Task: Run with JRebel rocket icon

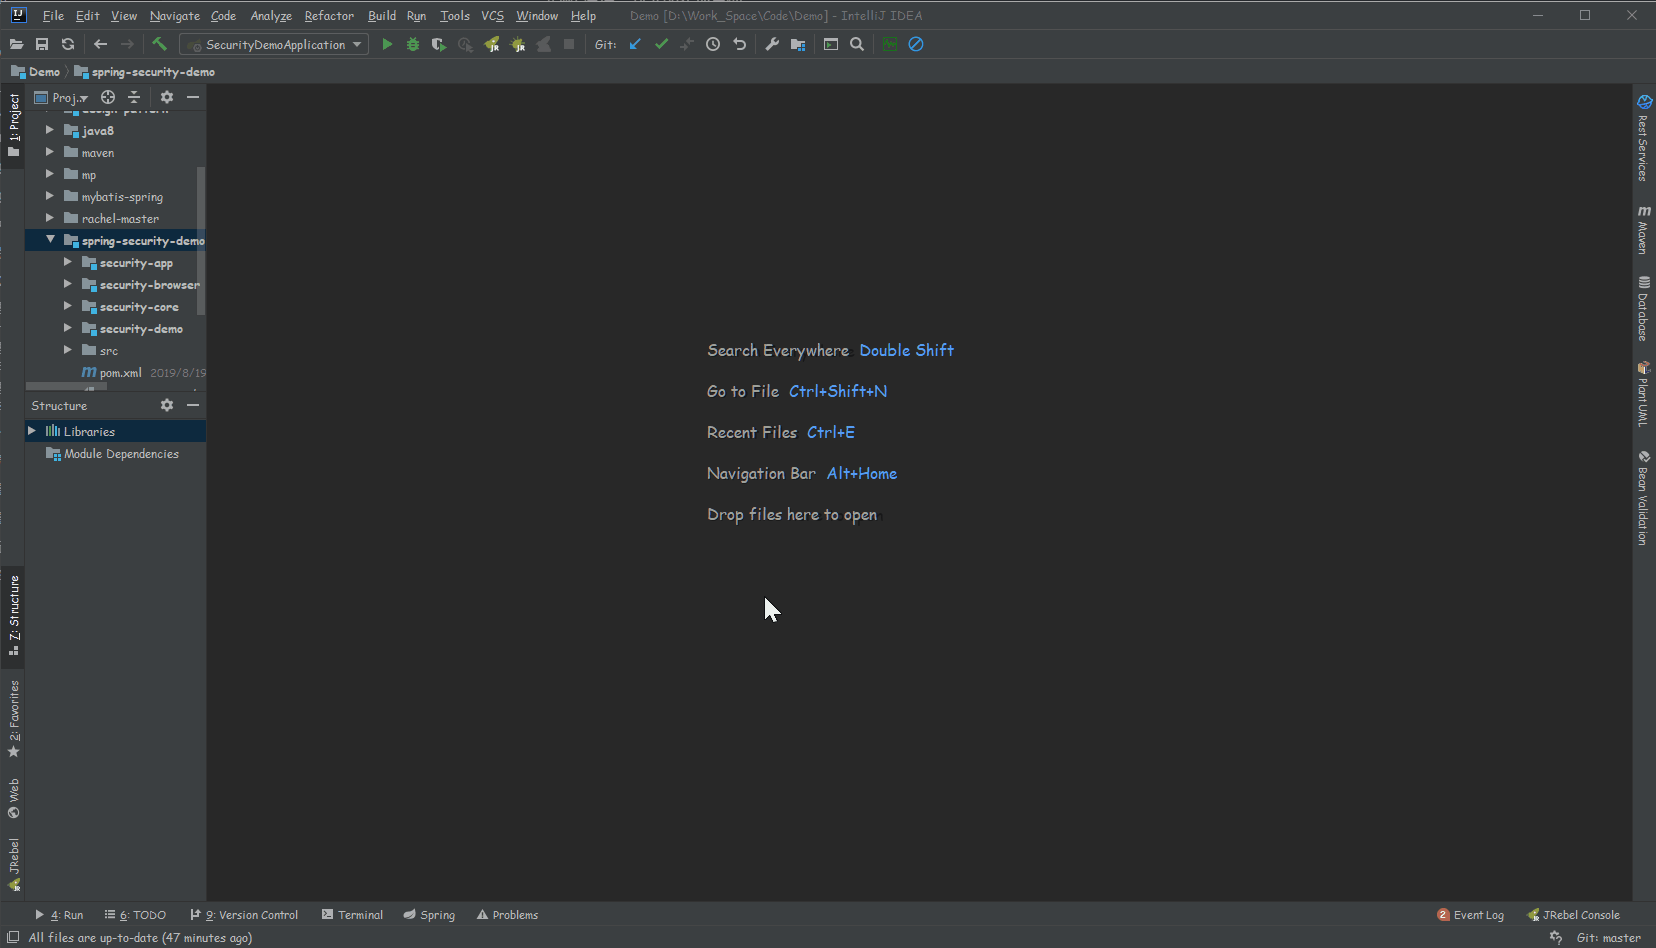Action: coord(492,44)
